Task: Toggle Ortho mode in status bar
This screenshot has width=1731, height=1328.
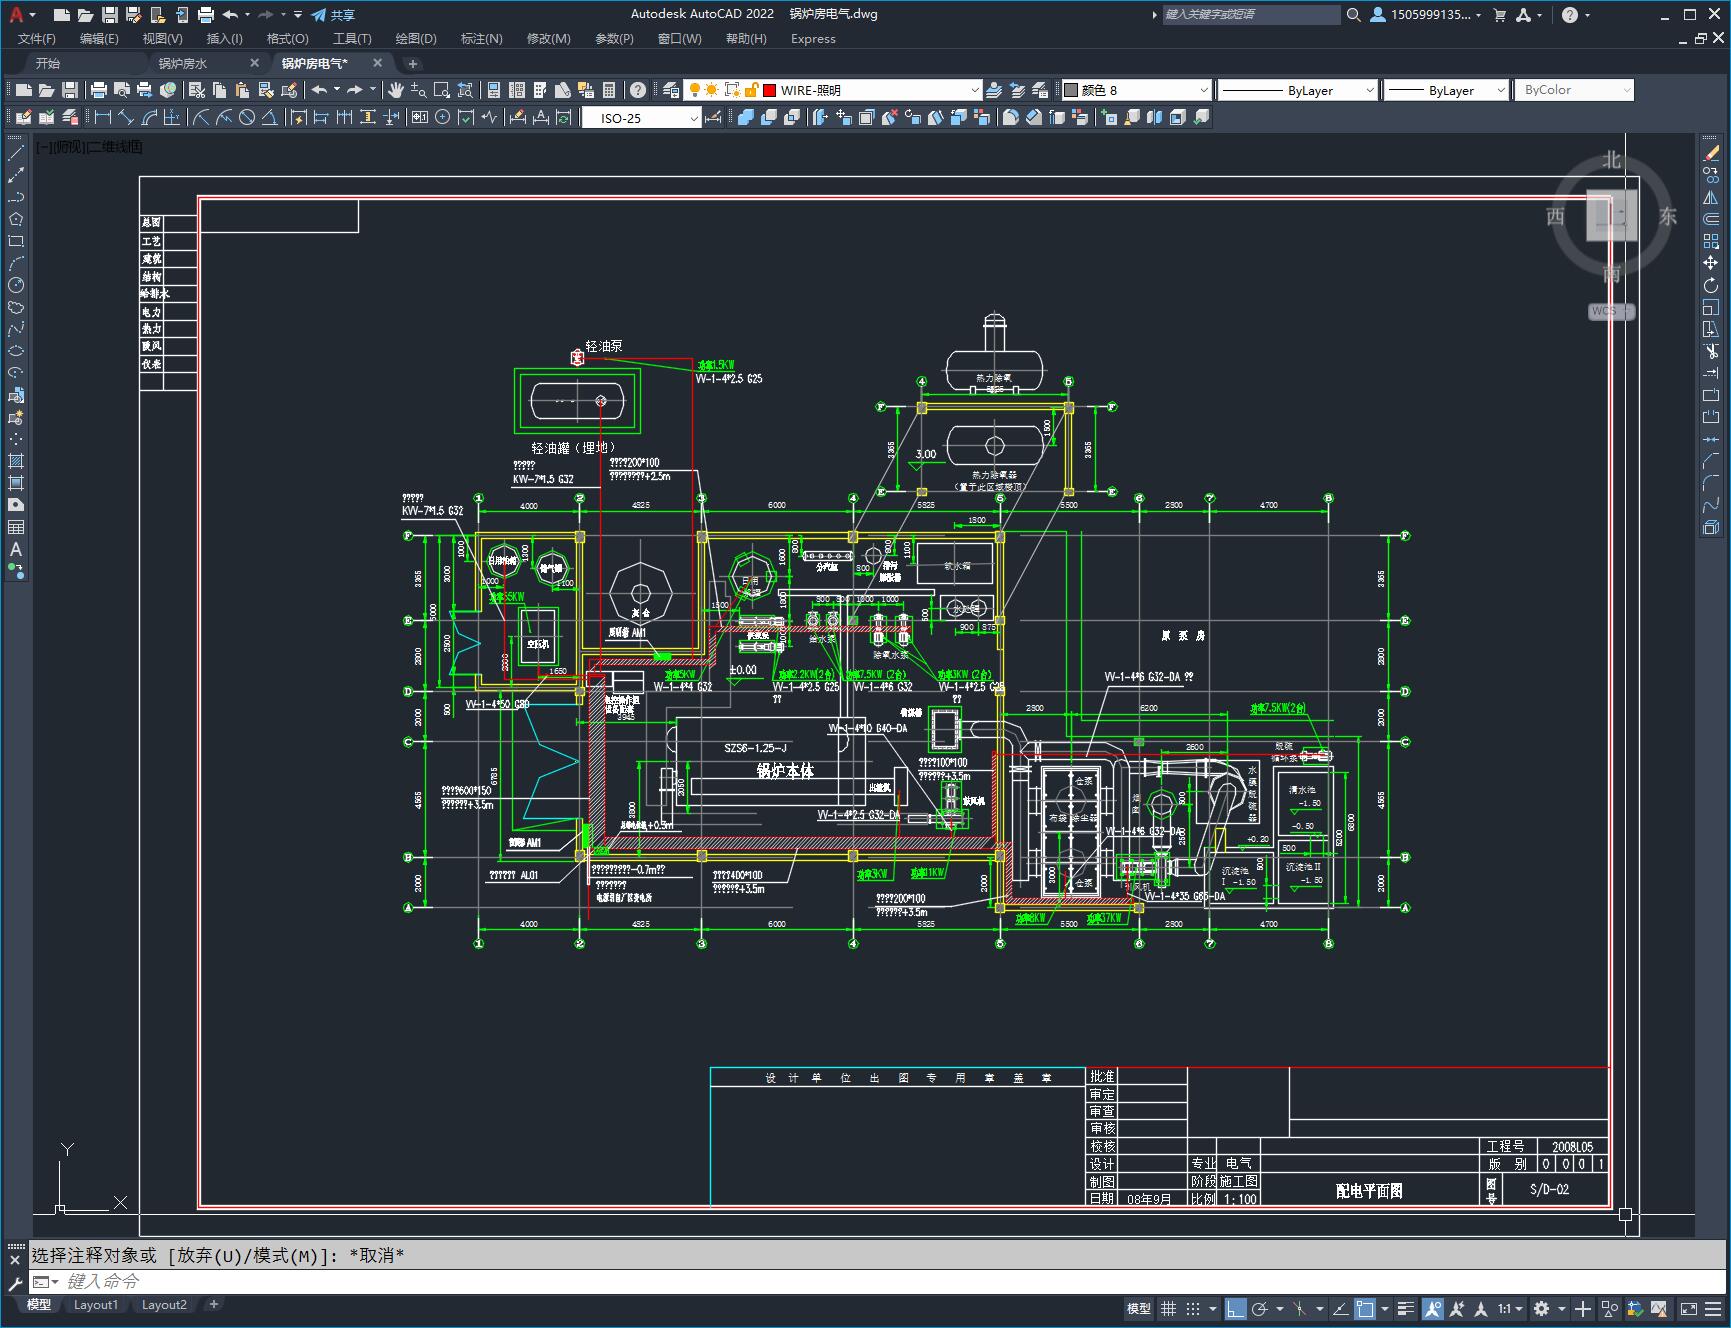Action: pyautogui.click(x=1236, y=1308)
